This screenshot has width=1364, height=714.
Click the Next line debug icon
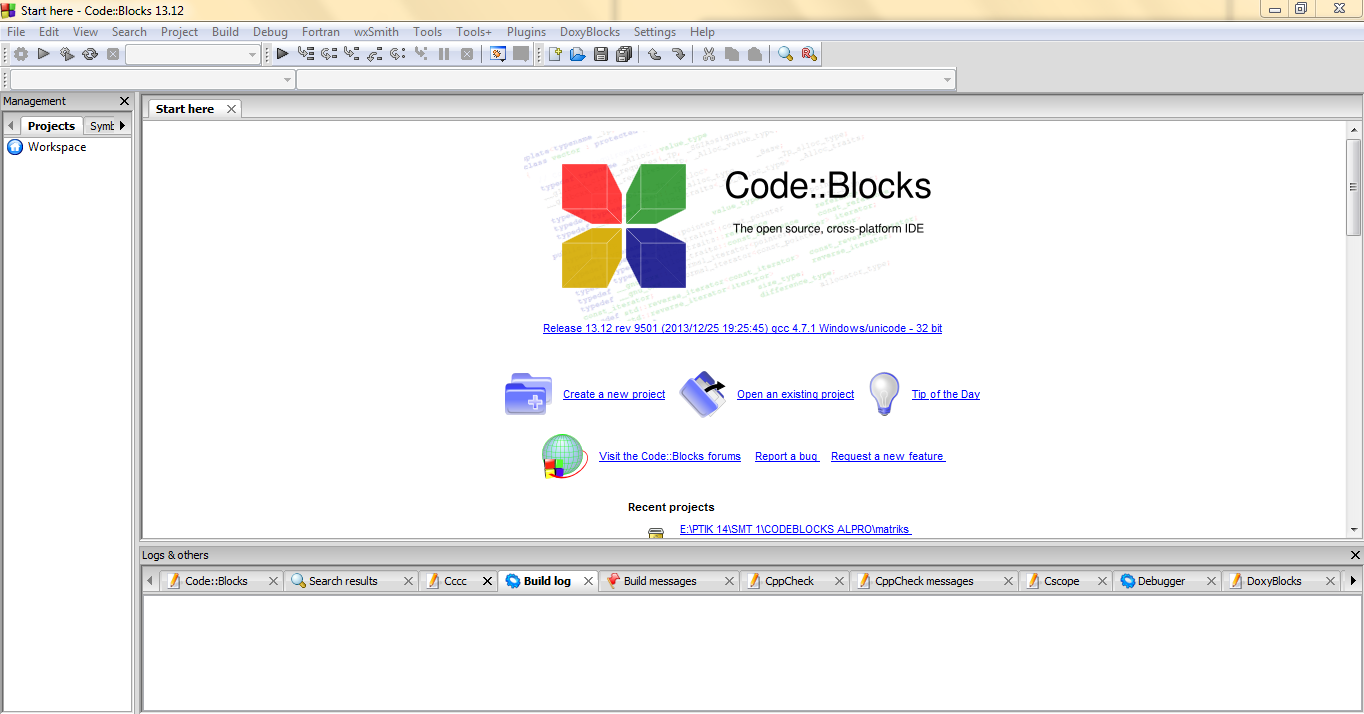point(328,54)
